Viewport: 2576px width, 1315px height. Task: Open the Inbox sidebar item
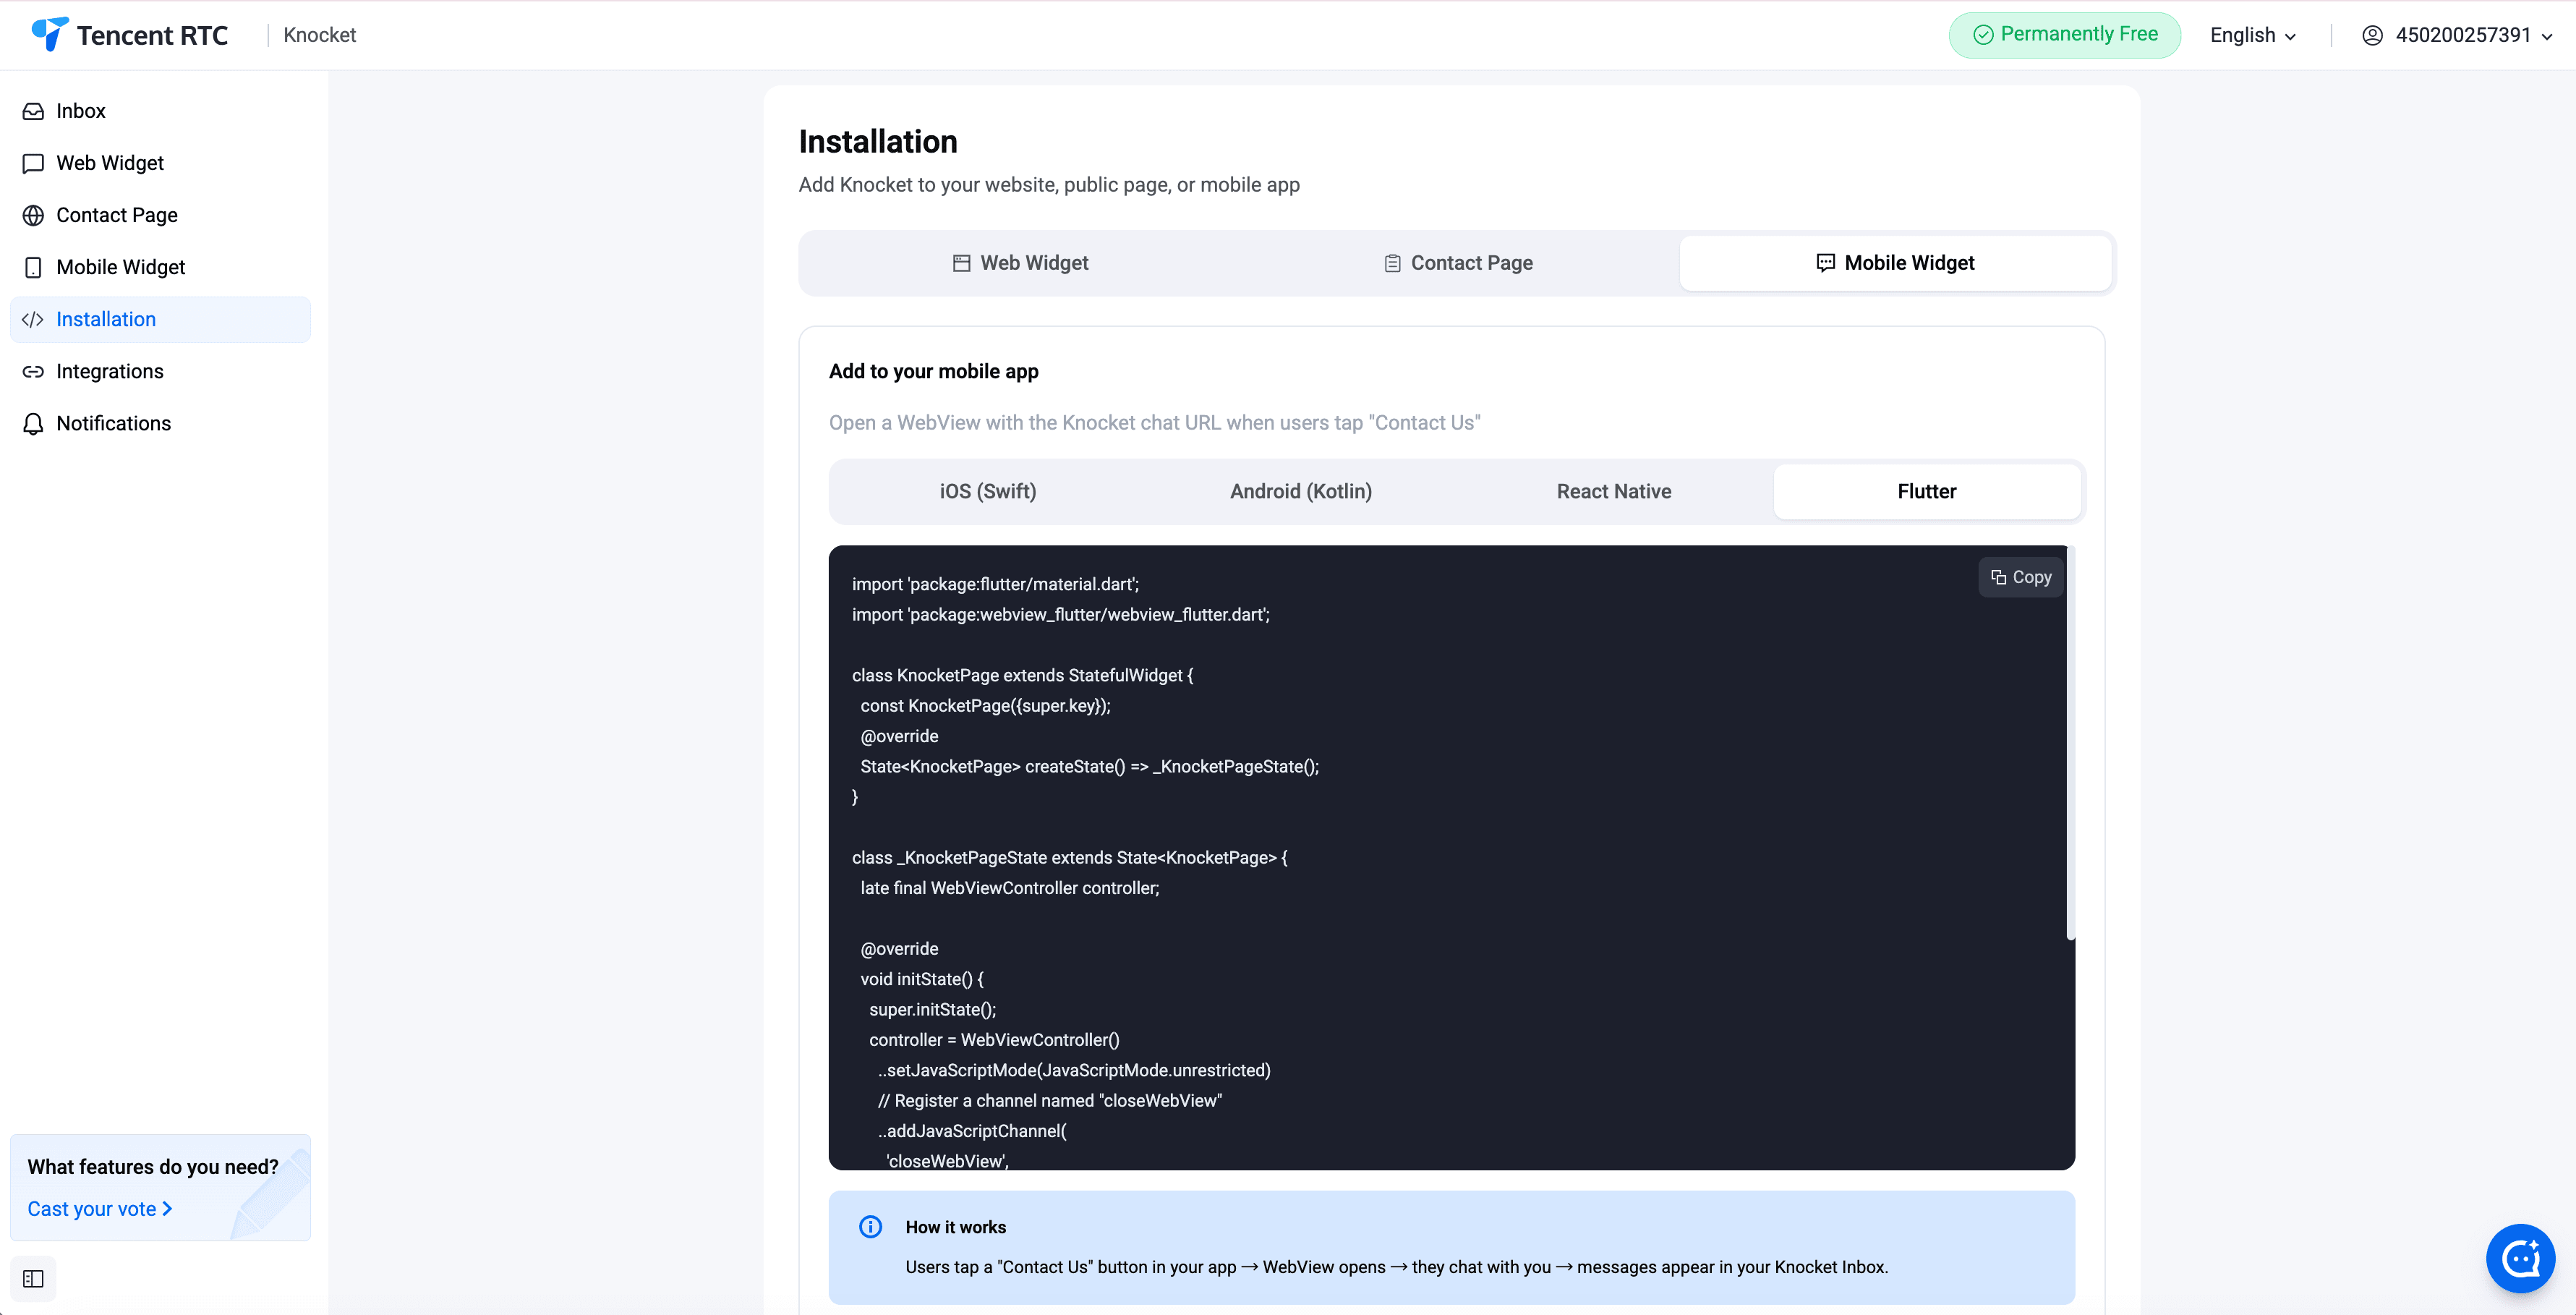160,111
